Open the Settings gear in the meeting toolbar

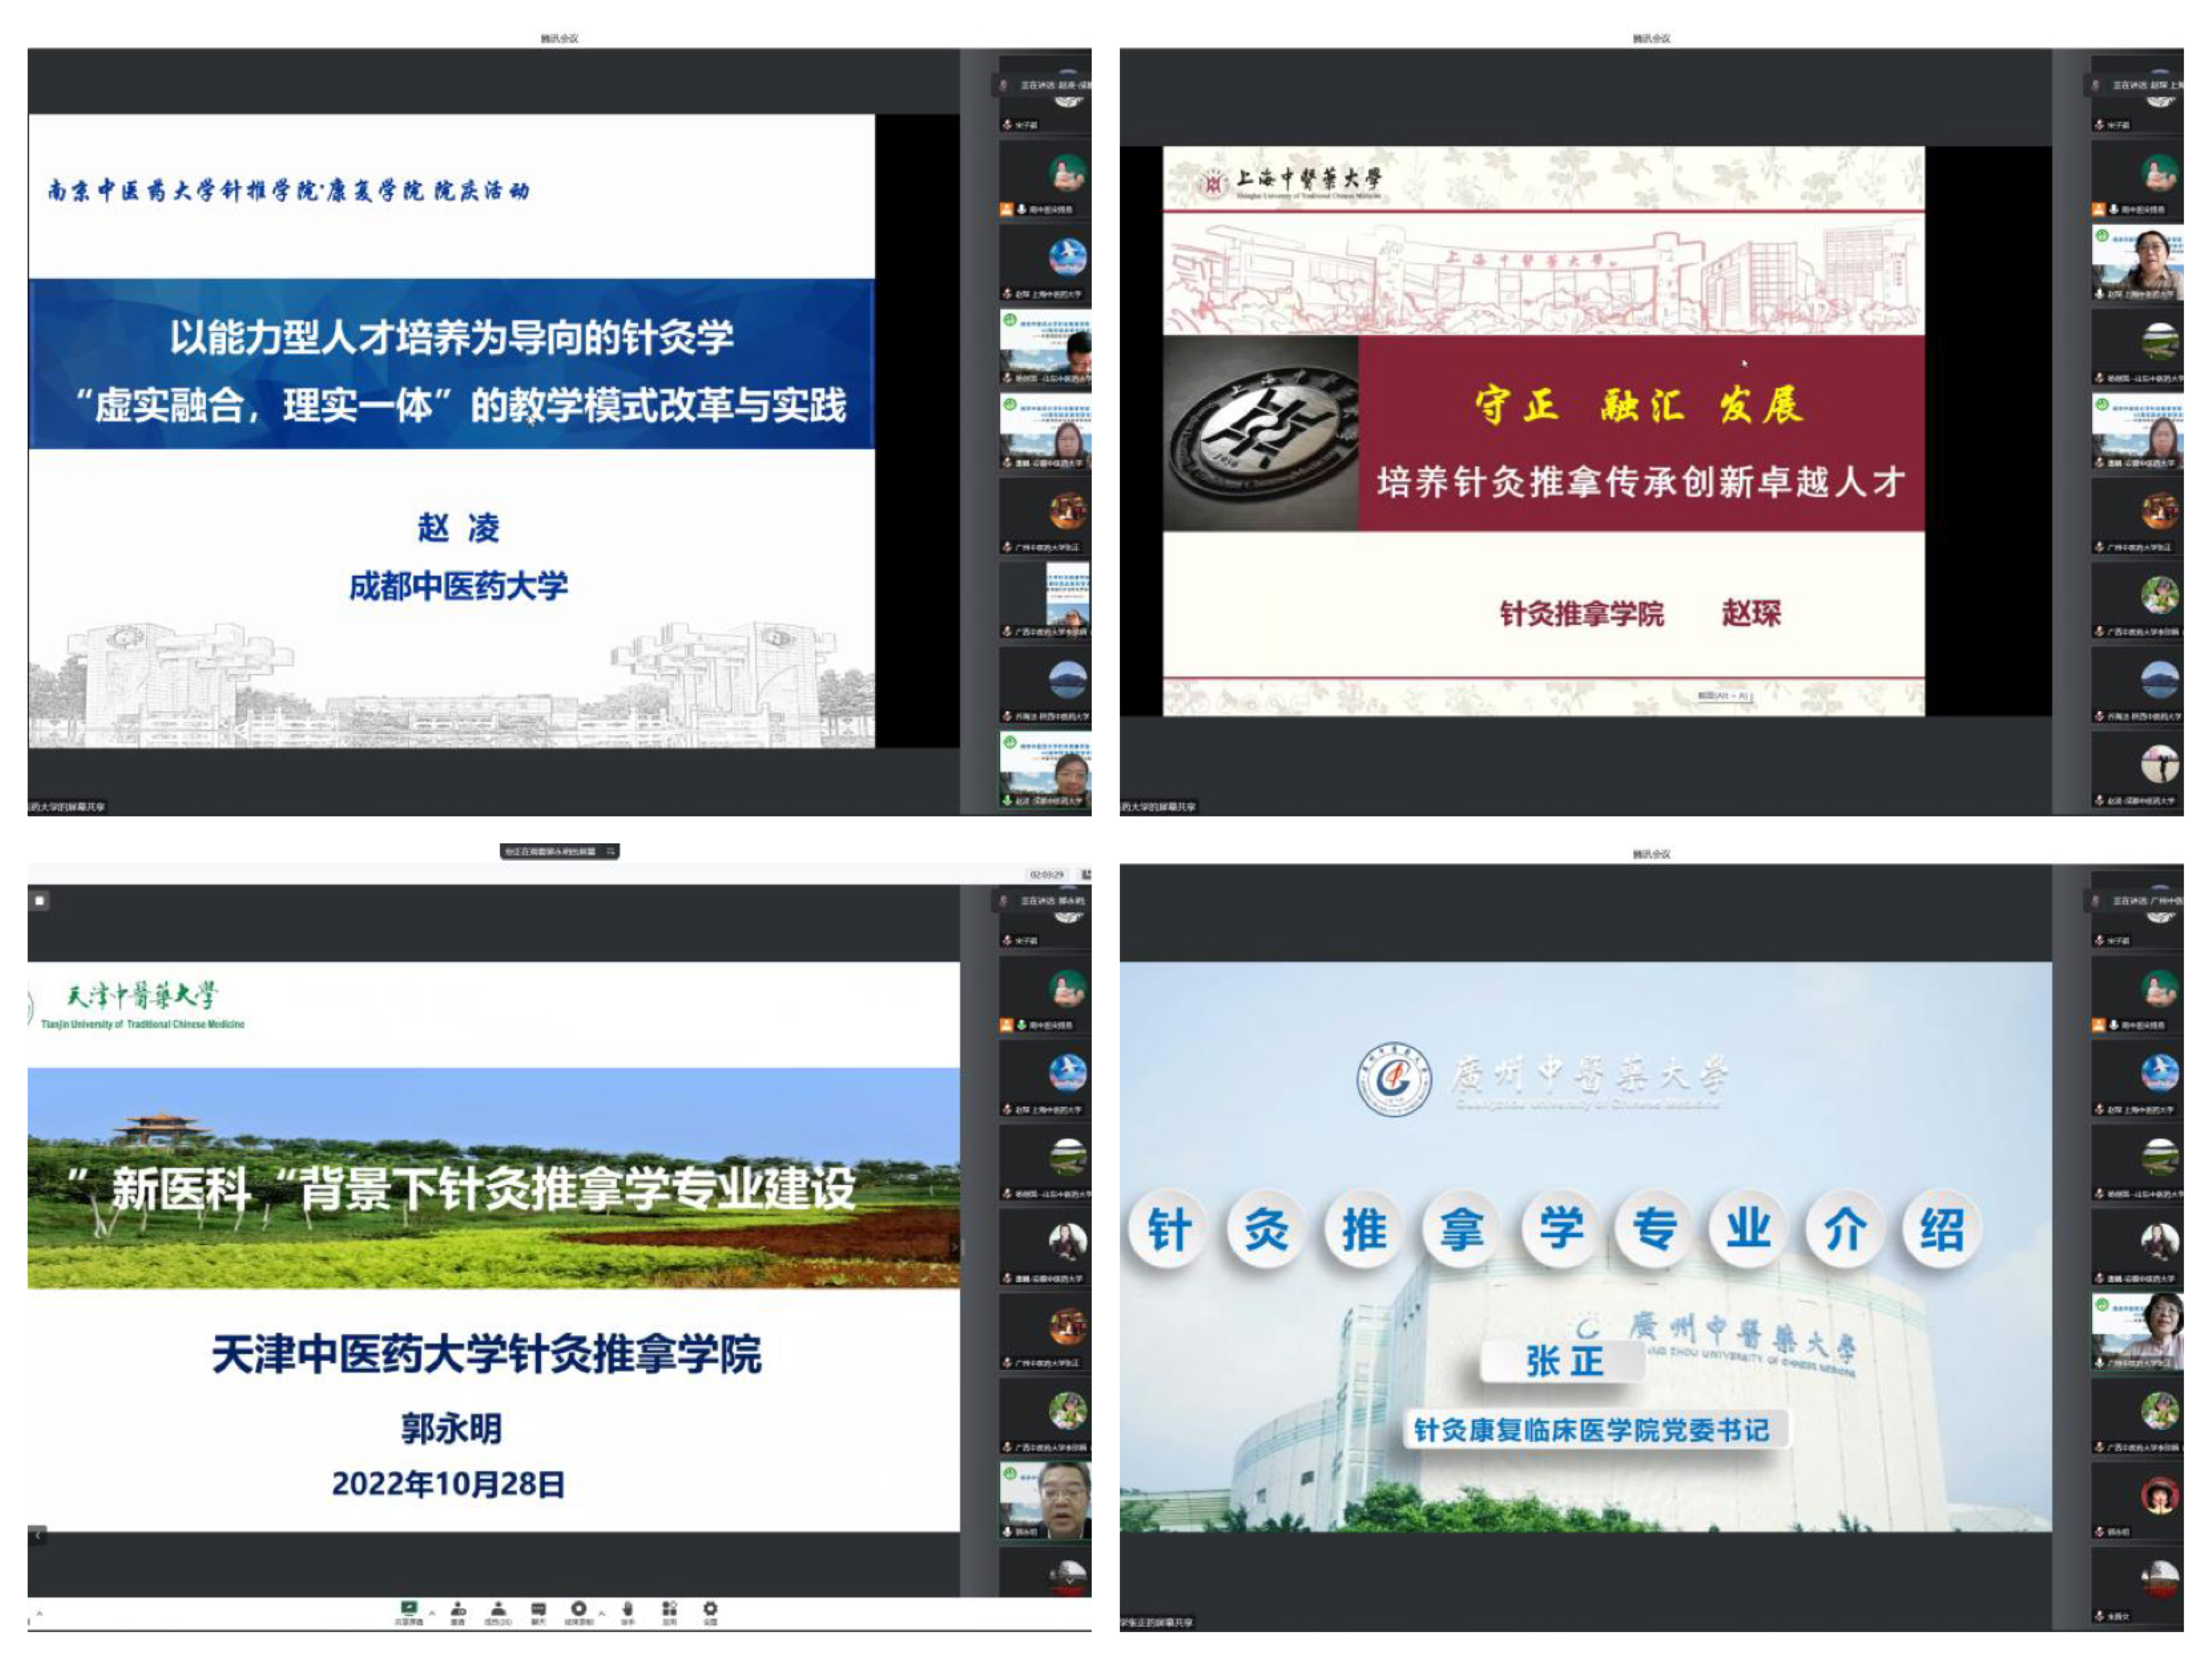click(711, 1609)
